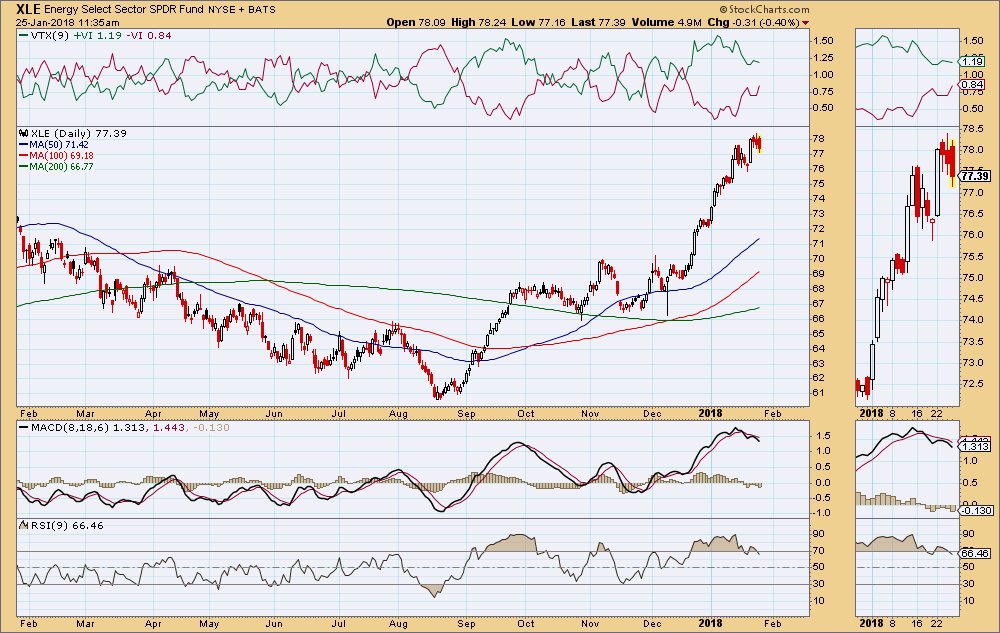Click the -VI 0.84 legend label
The image size is (1000, 633).
click(149, 36)
